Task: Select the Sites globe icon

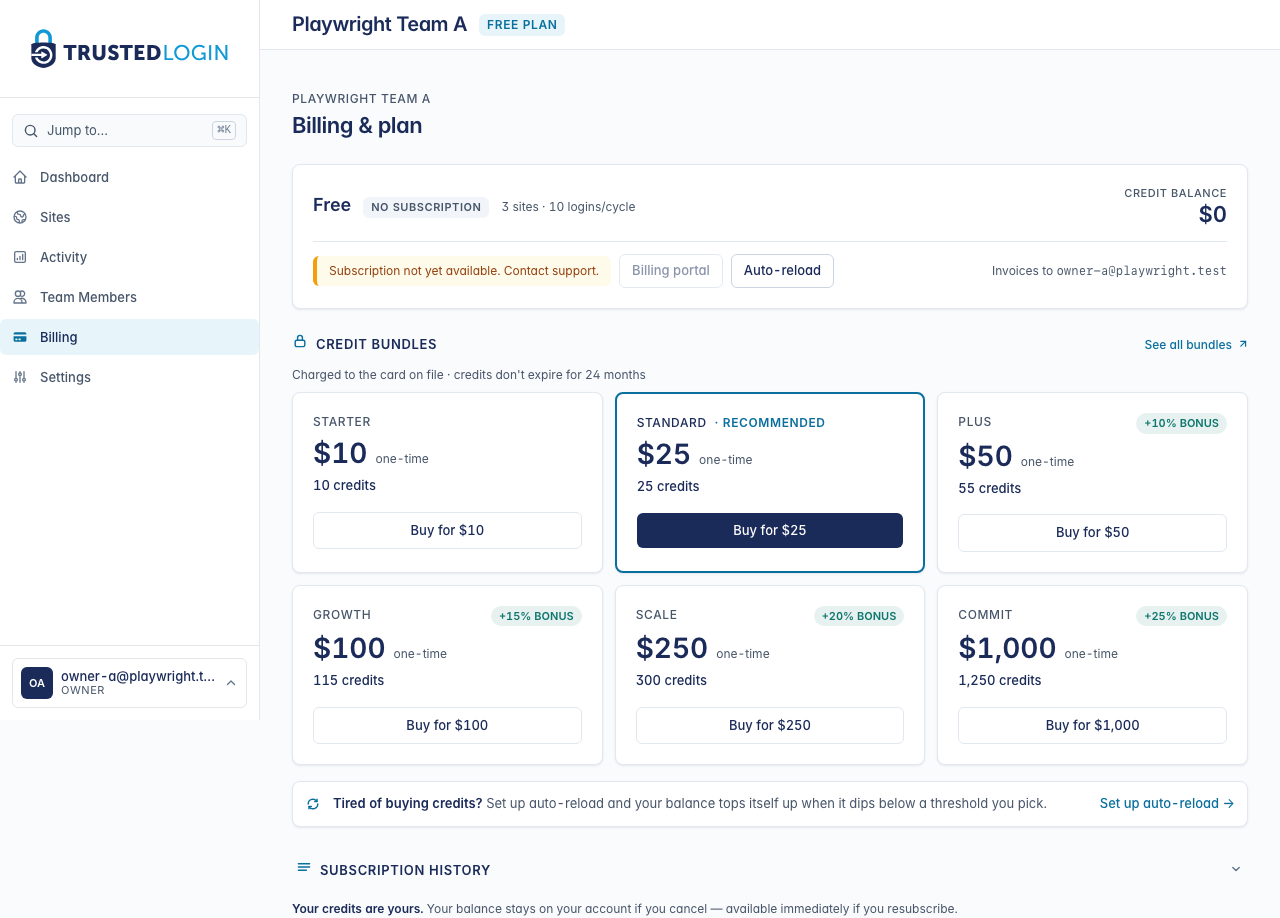Action: [20, 217]
